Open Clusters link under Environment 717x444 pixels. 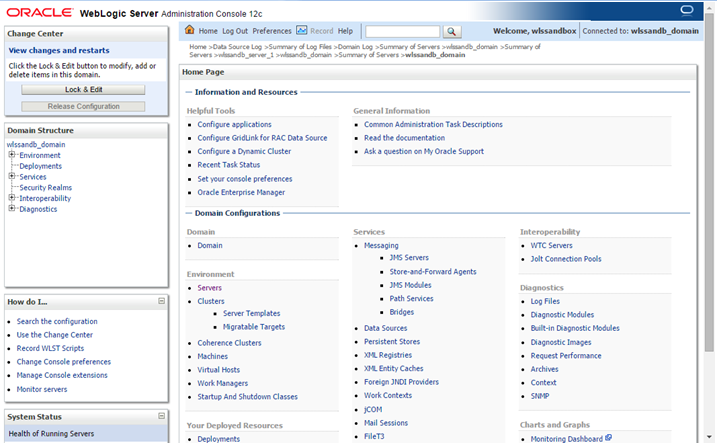click(211, 301)
